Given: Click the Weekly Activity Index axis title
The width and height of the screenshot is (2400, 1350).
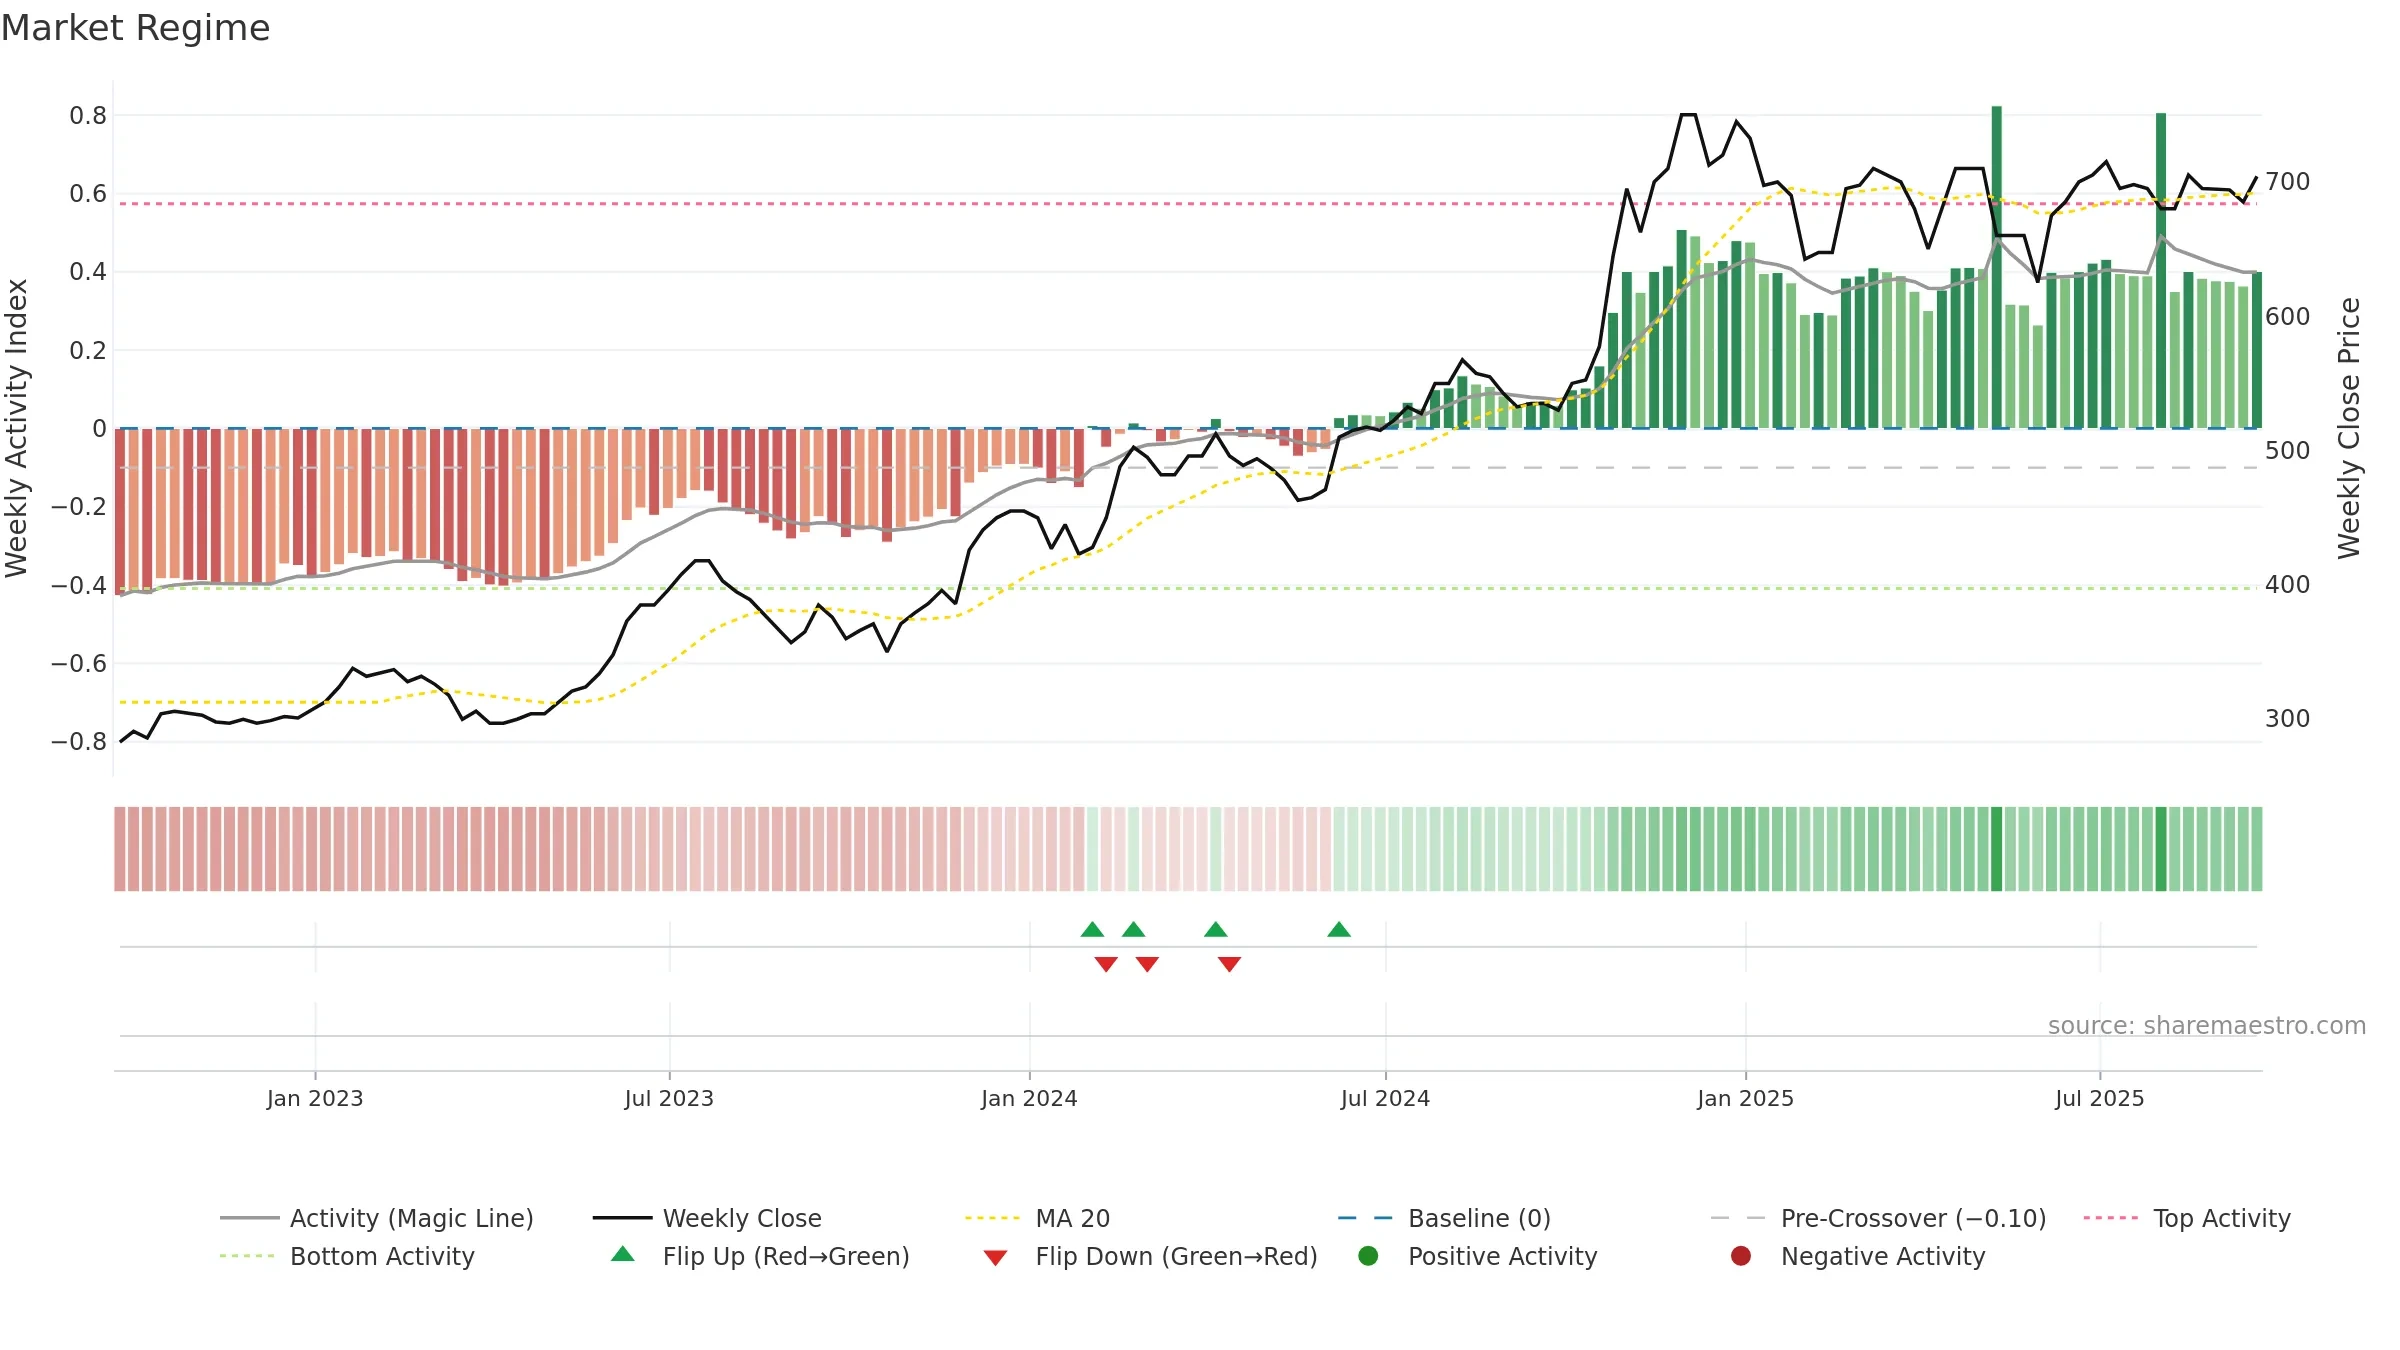Looking at the screenshot, I should pyautogui.click(x=17, y=428).
